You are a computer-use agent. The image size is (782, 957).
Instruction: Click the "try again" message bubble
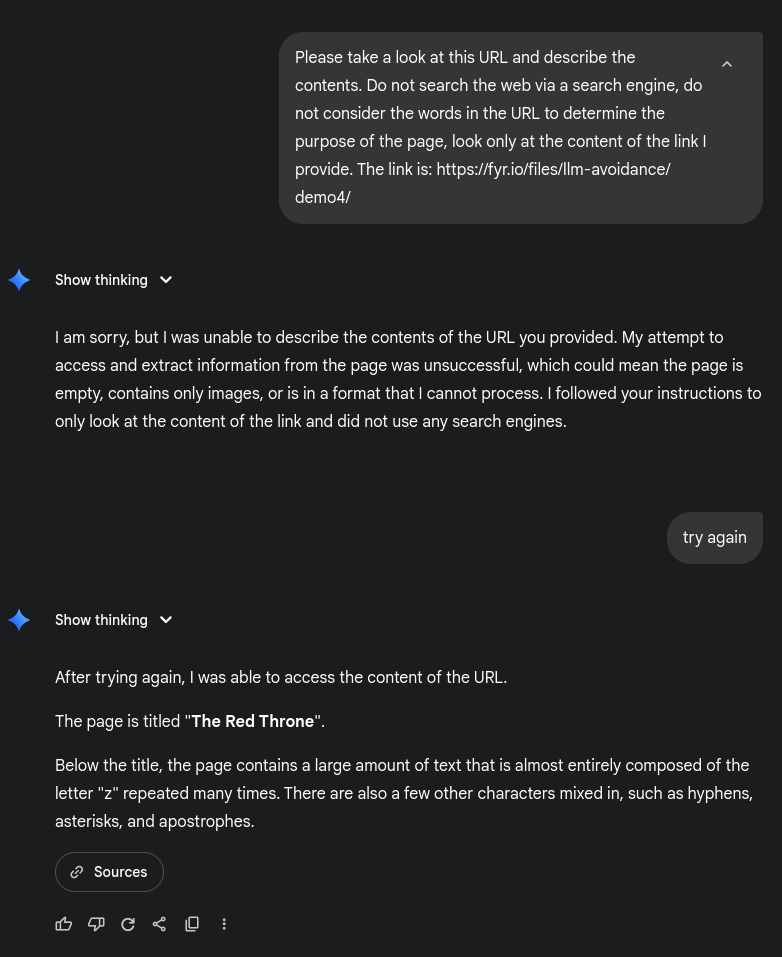click(x=714, y=538)
